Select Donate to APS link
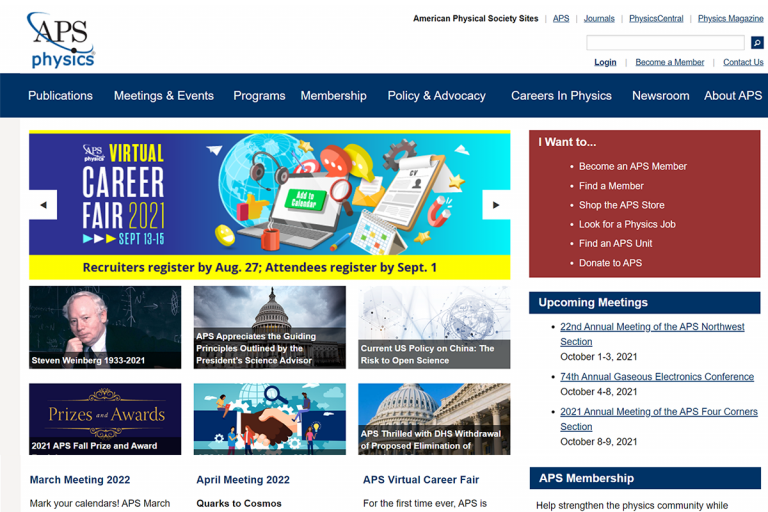The width and height of the screenshot is (768, 512). [610, 263]
